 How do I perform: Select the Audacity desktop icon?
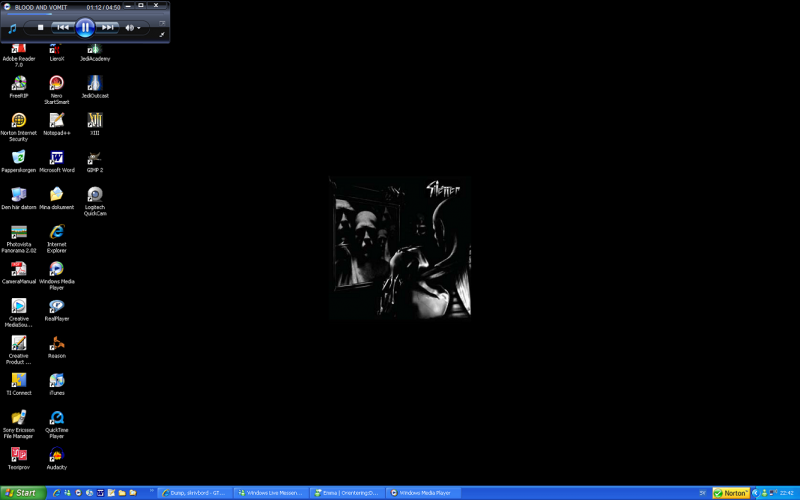(57, 458)
